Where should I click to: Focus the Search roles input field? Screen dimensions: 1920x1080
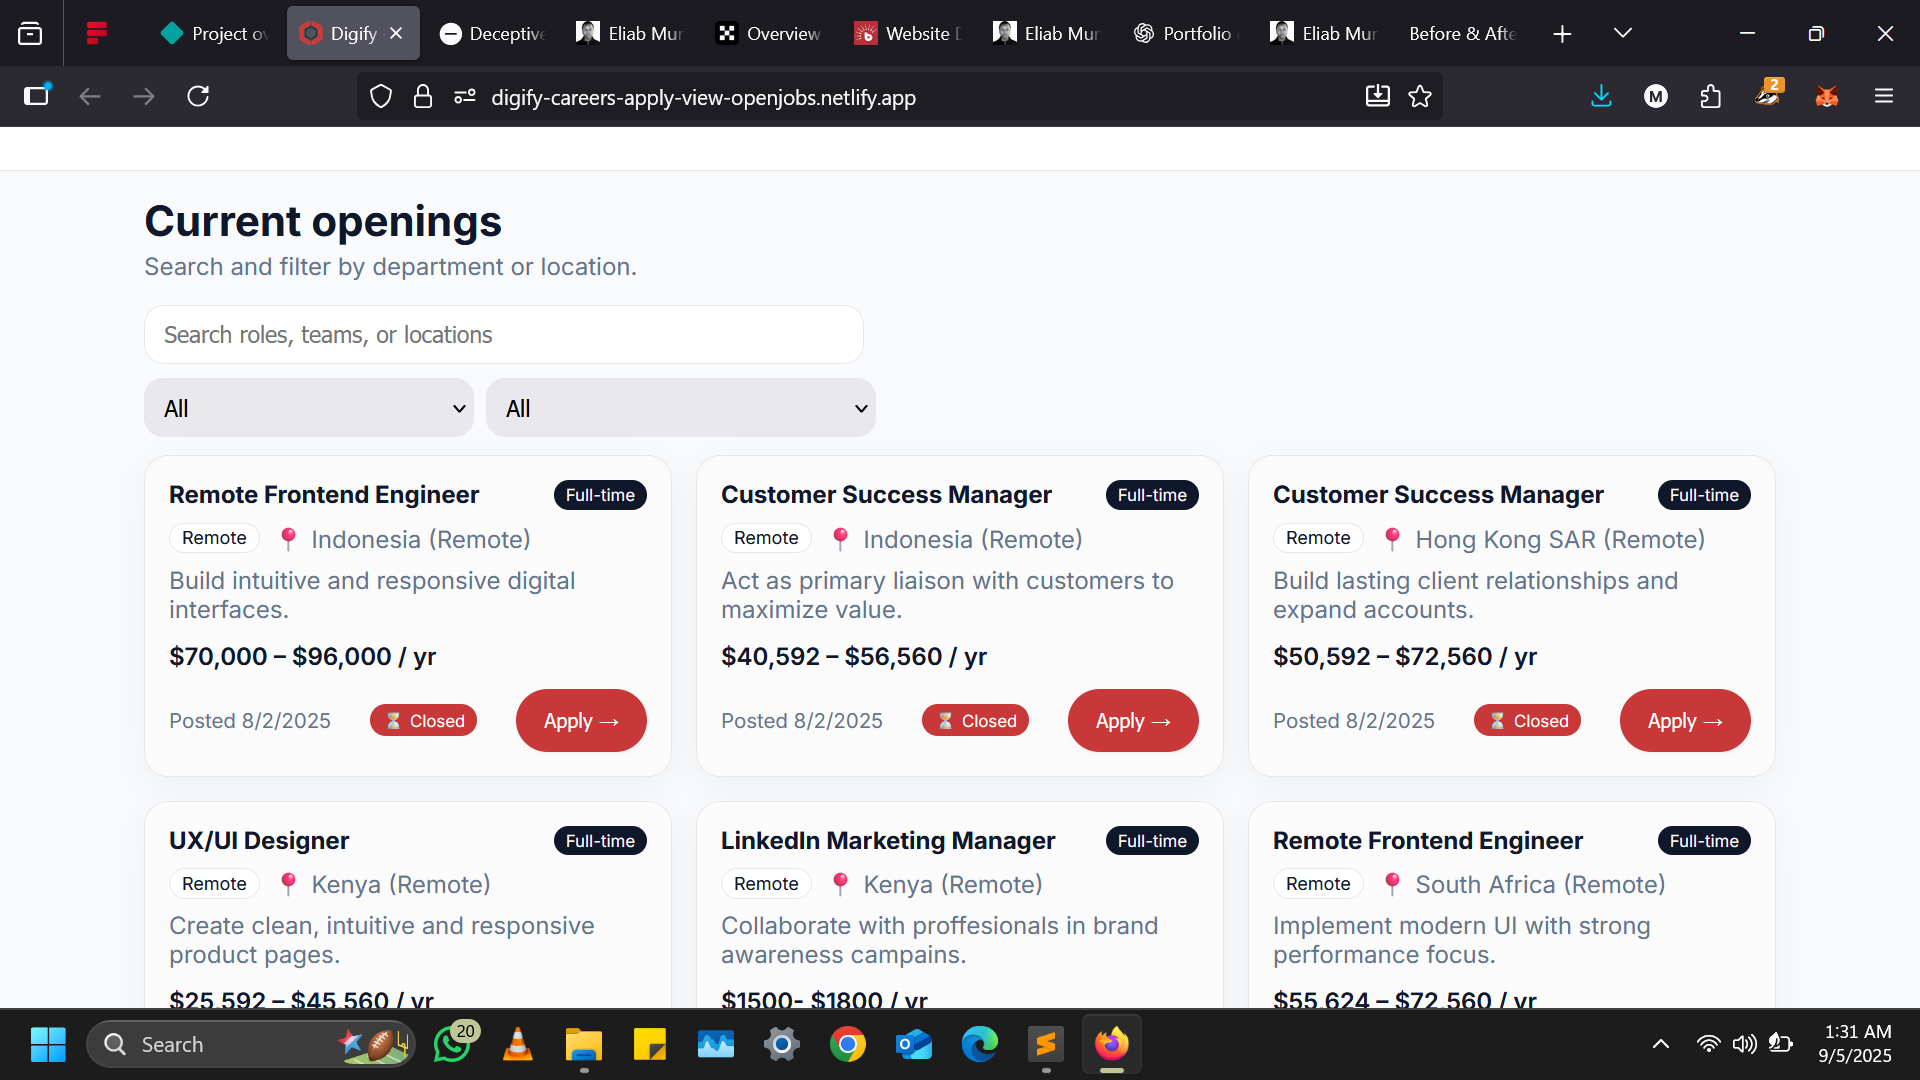tap(504, 335)
